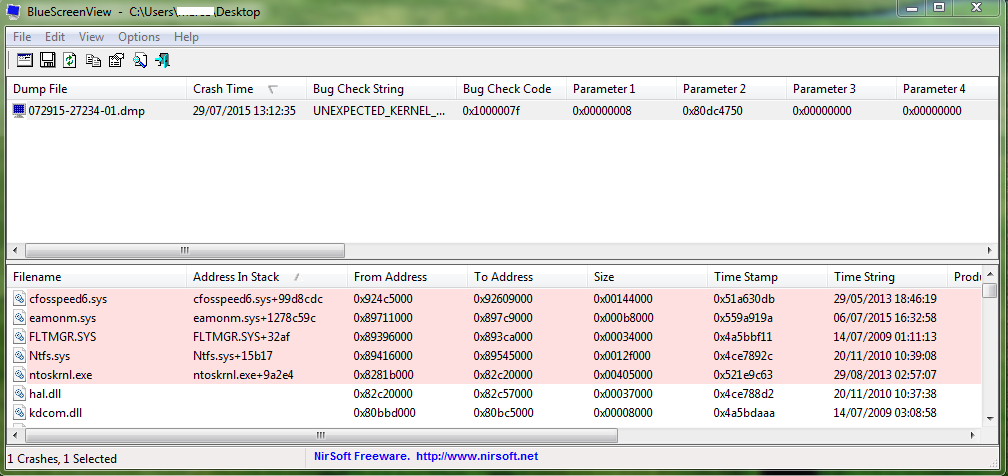Screen dimensions: 1008x476
Task: Click the Parameter 4 column header
Action: [x=946, y=89]
